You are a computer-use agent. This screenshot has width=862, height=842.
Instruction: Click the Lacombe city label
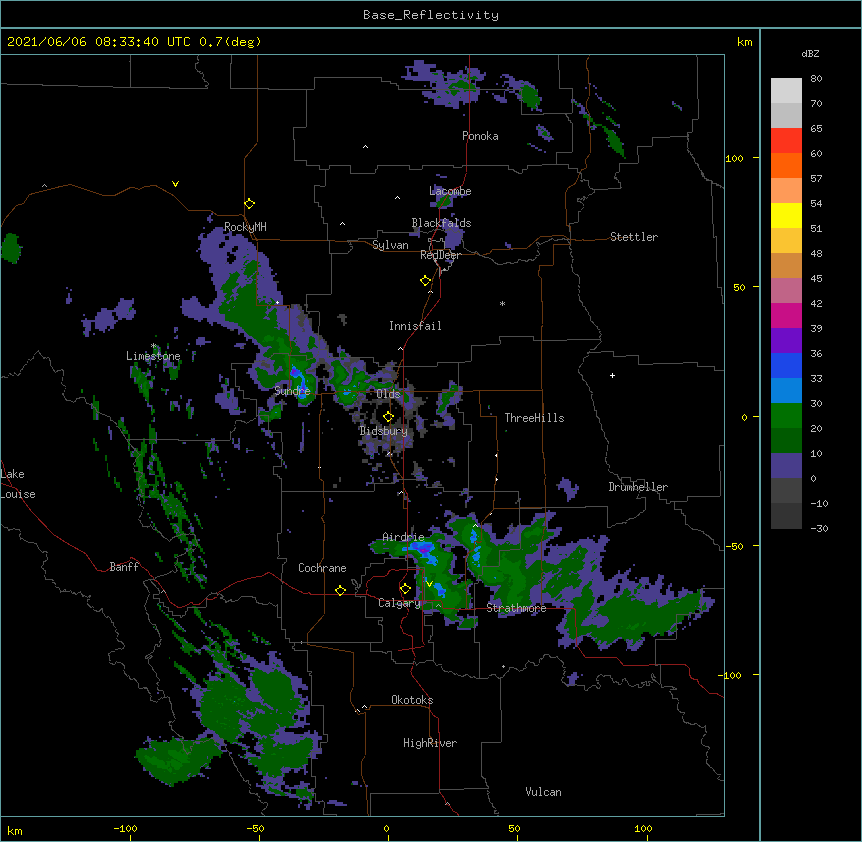450,191
